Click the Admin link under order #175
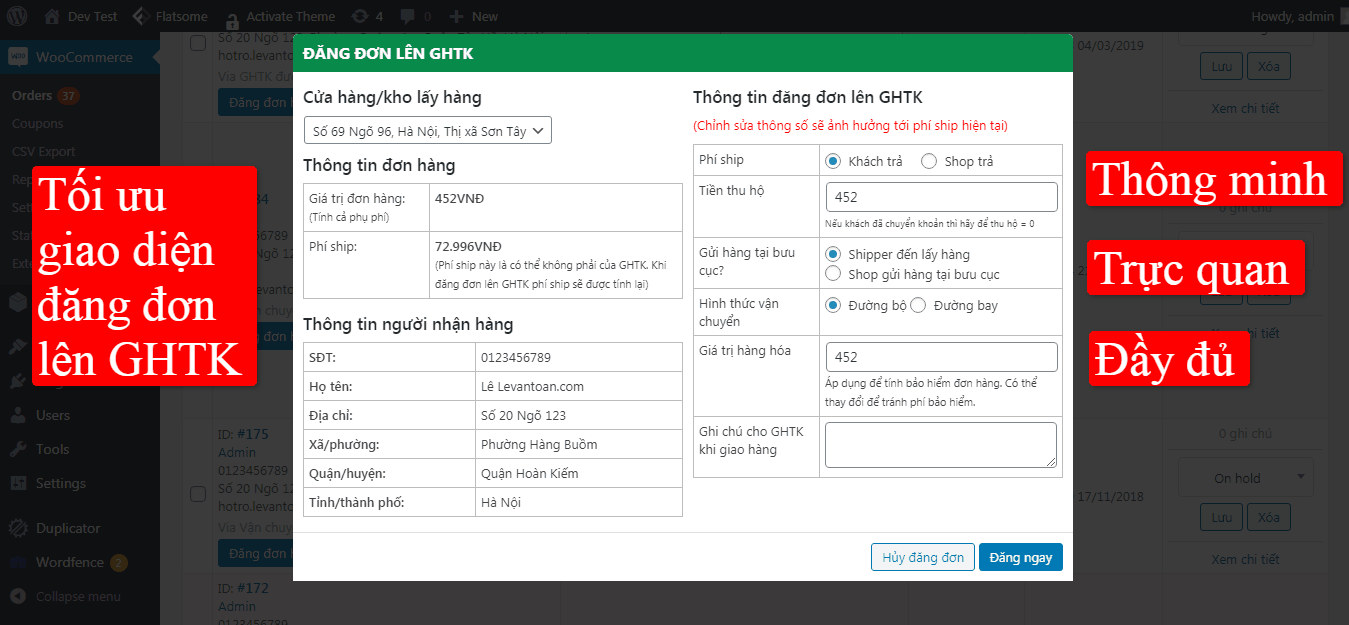The height and width of the screenshot is (625, 1349). pos(237,452)
